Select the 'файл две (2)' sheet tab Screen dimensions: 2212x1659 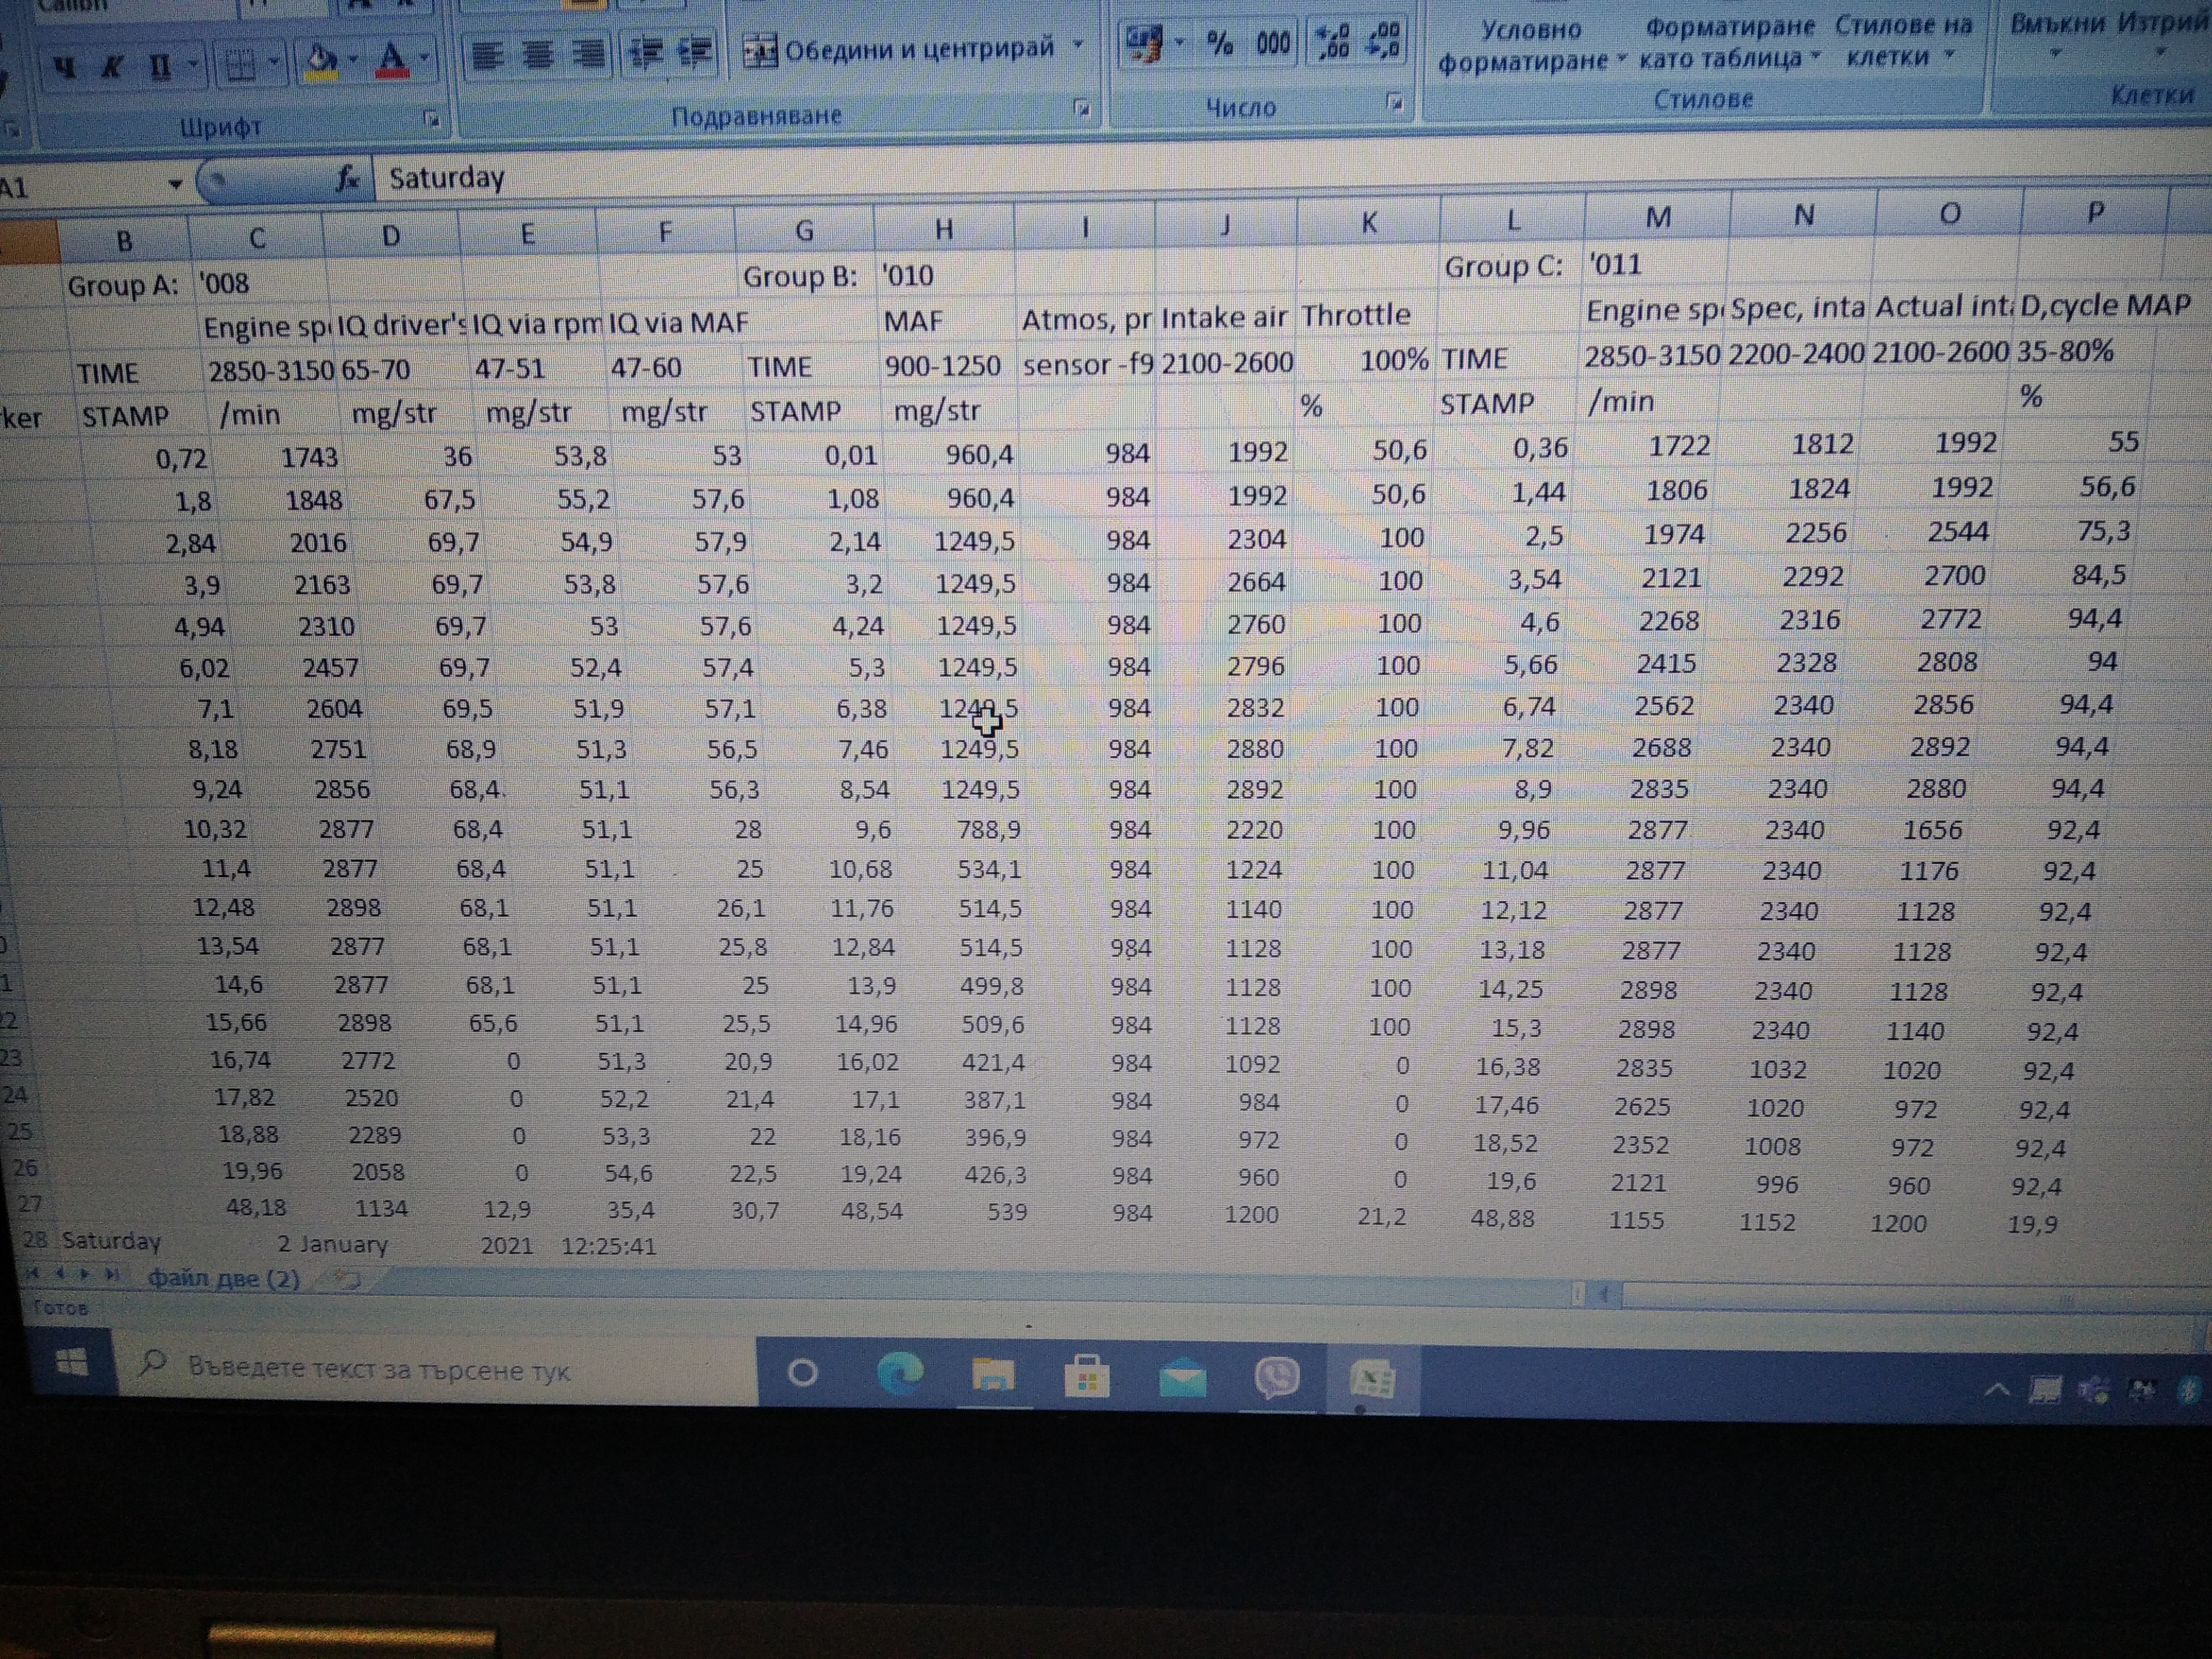click(224, 1278)
